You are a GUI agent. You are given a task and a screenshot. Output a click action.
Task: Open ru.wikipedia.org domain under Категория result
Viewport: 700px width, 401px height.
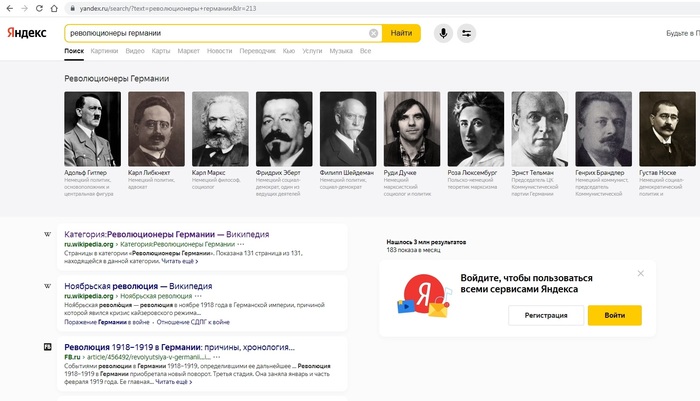coord(89,244)
